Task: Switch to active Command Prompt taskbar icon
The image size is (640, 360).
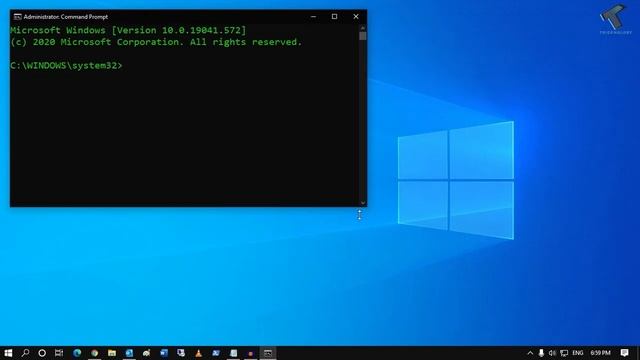Action: click(268, 353)
